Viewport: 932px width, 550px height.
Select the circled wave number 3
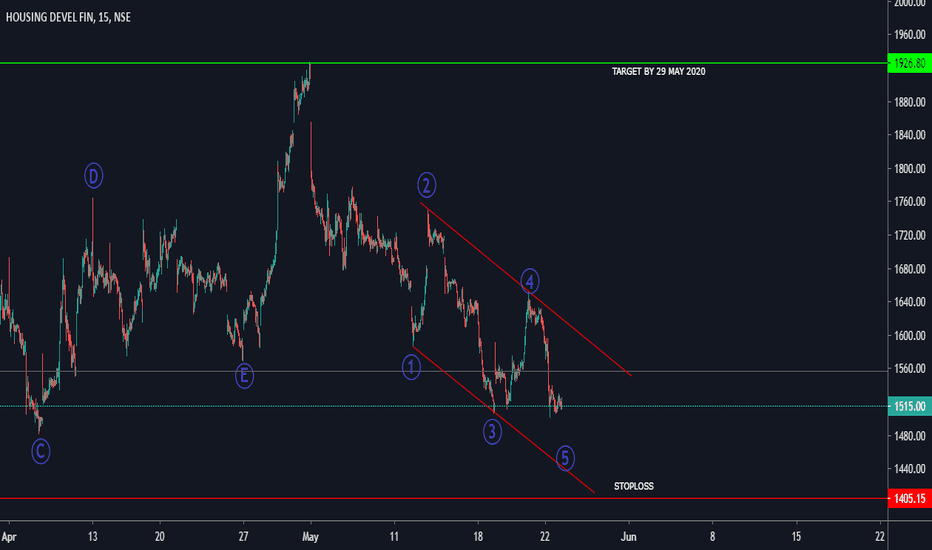tap(492, 432)
